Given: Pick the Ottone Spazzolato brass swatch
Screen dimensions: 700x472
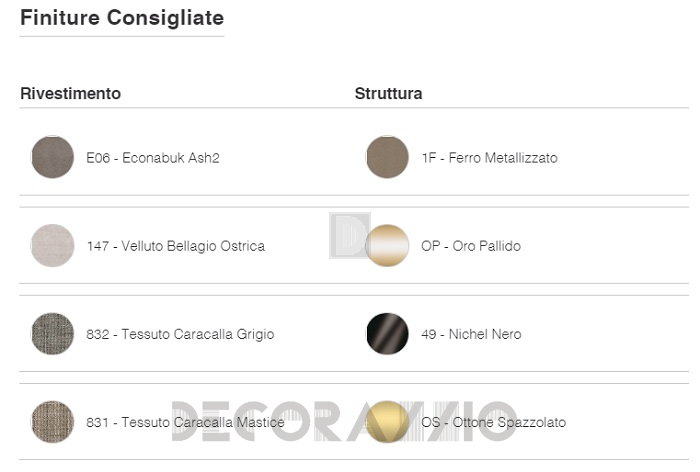Looking at the screenshot, I should [x=388, y=422].
